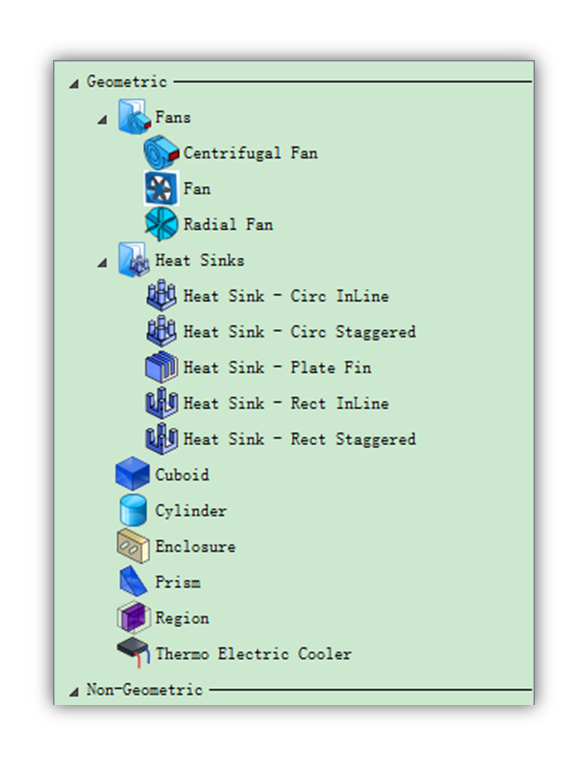Collapse the Geometric section
Image resolution: width=587 pixels, height=761 pixels.
[74, 83]
